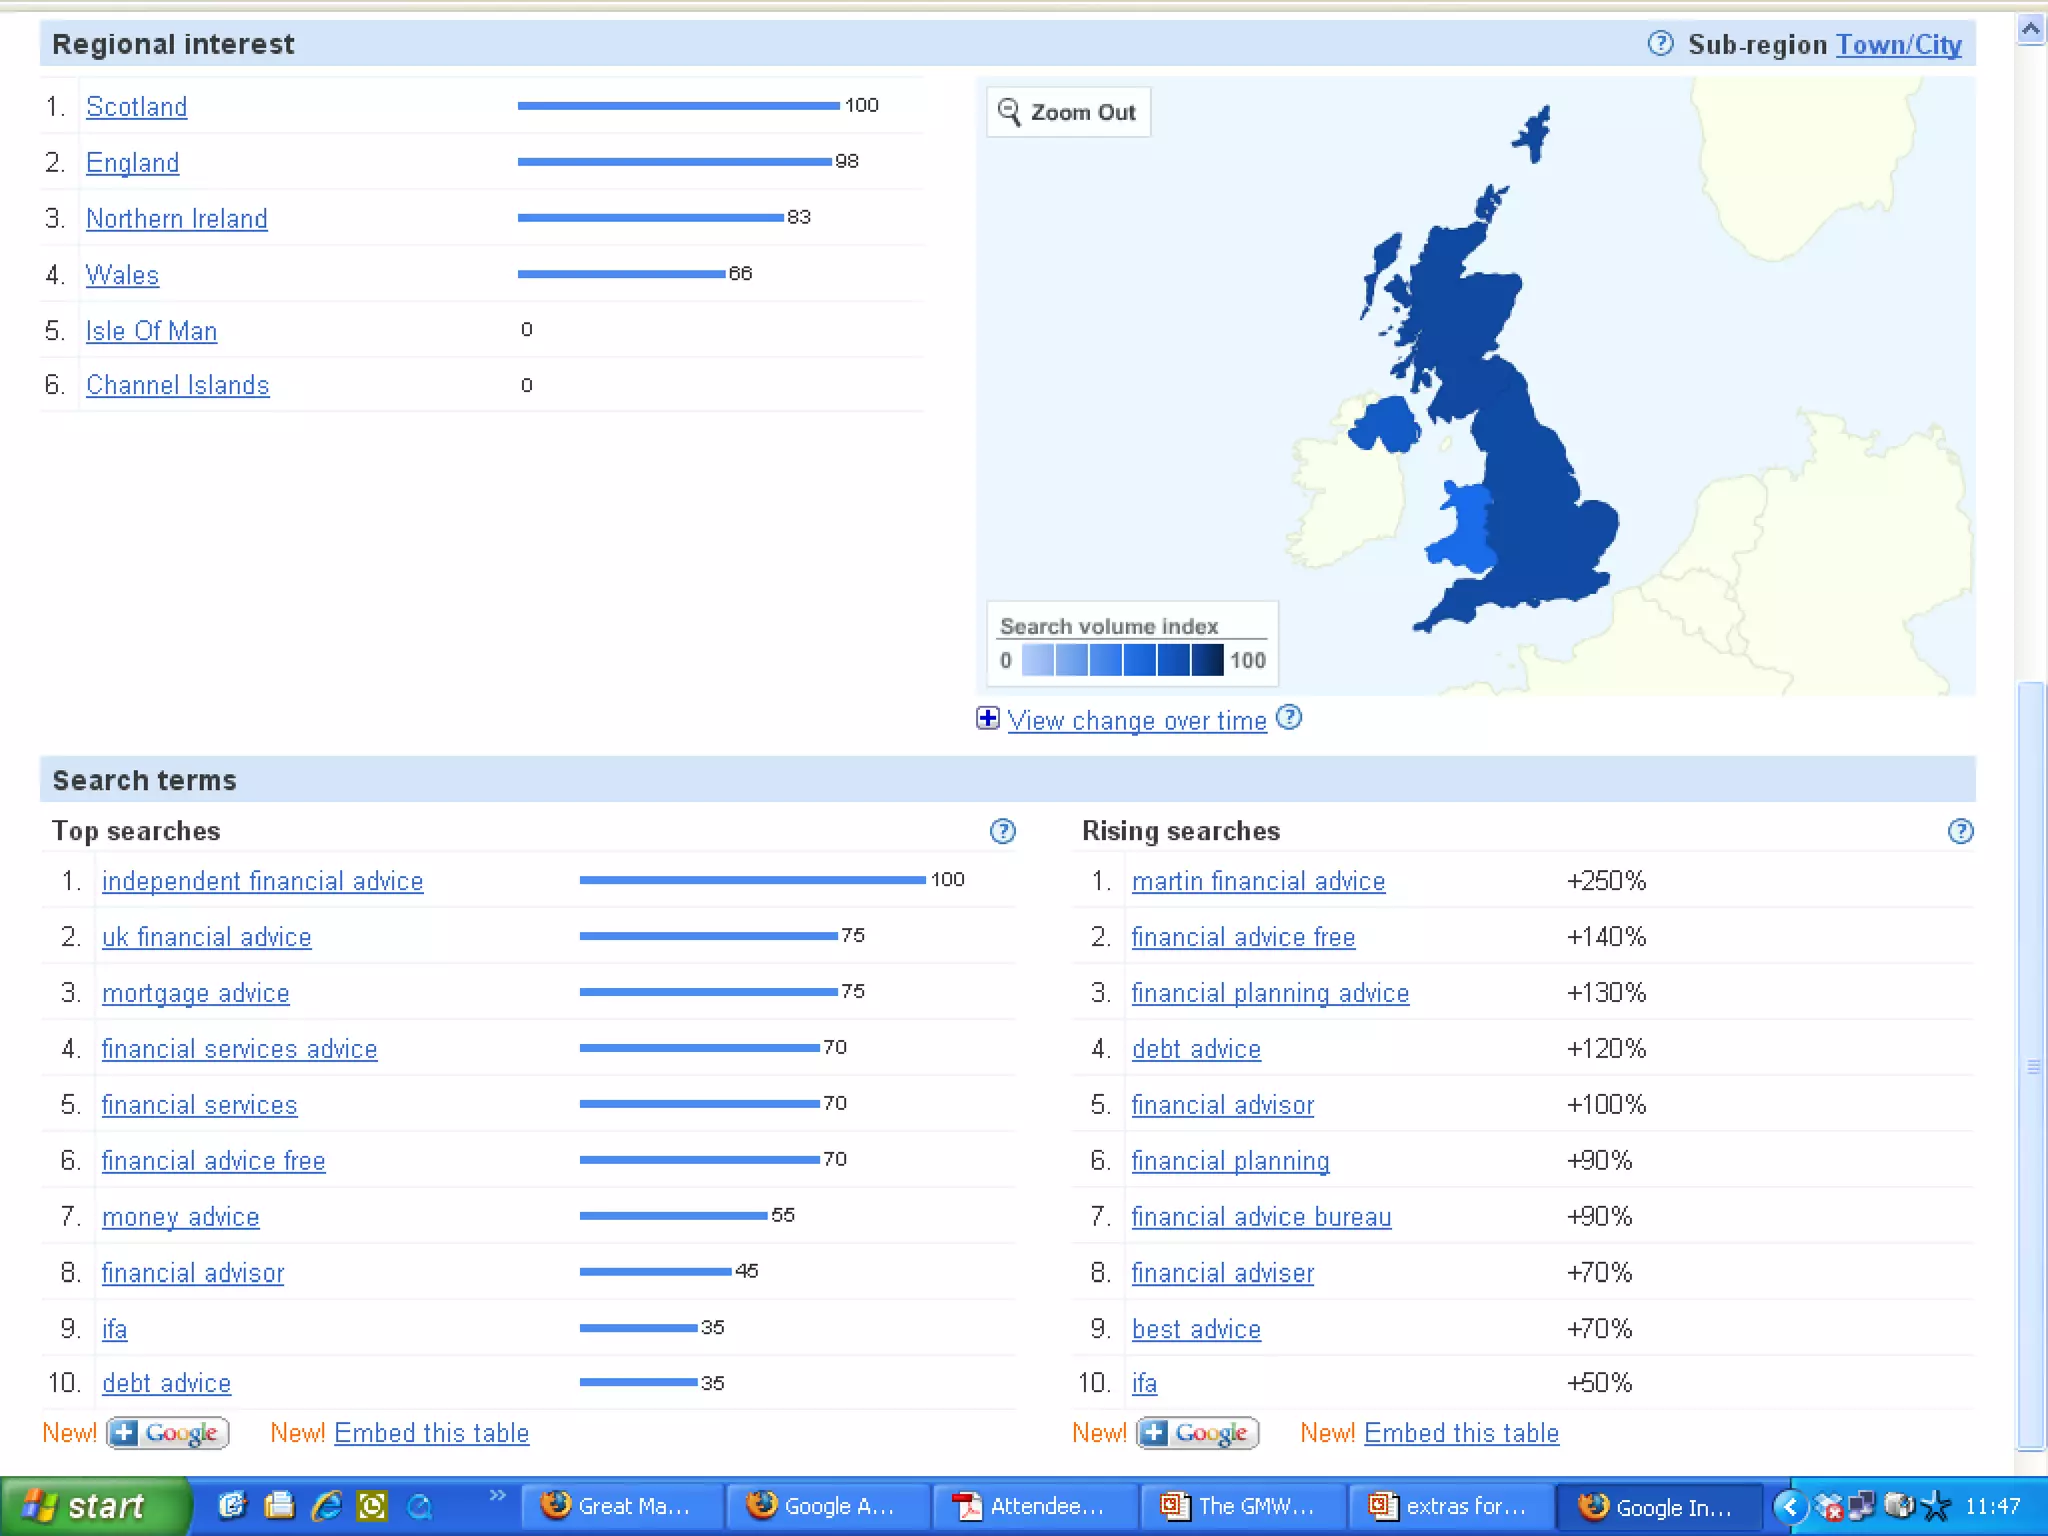
Task: Expand View change over time plus box
Action: tap(987, 718)
